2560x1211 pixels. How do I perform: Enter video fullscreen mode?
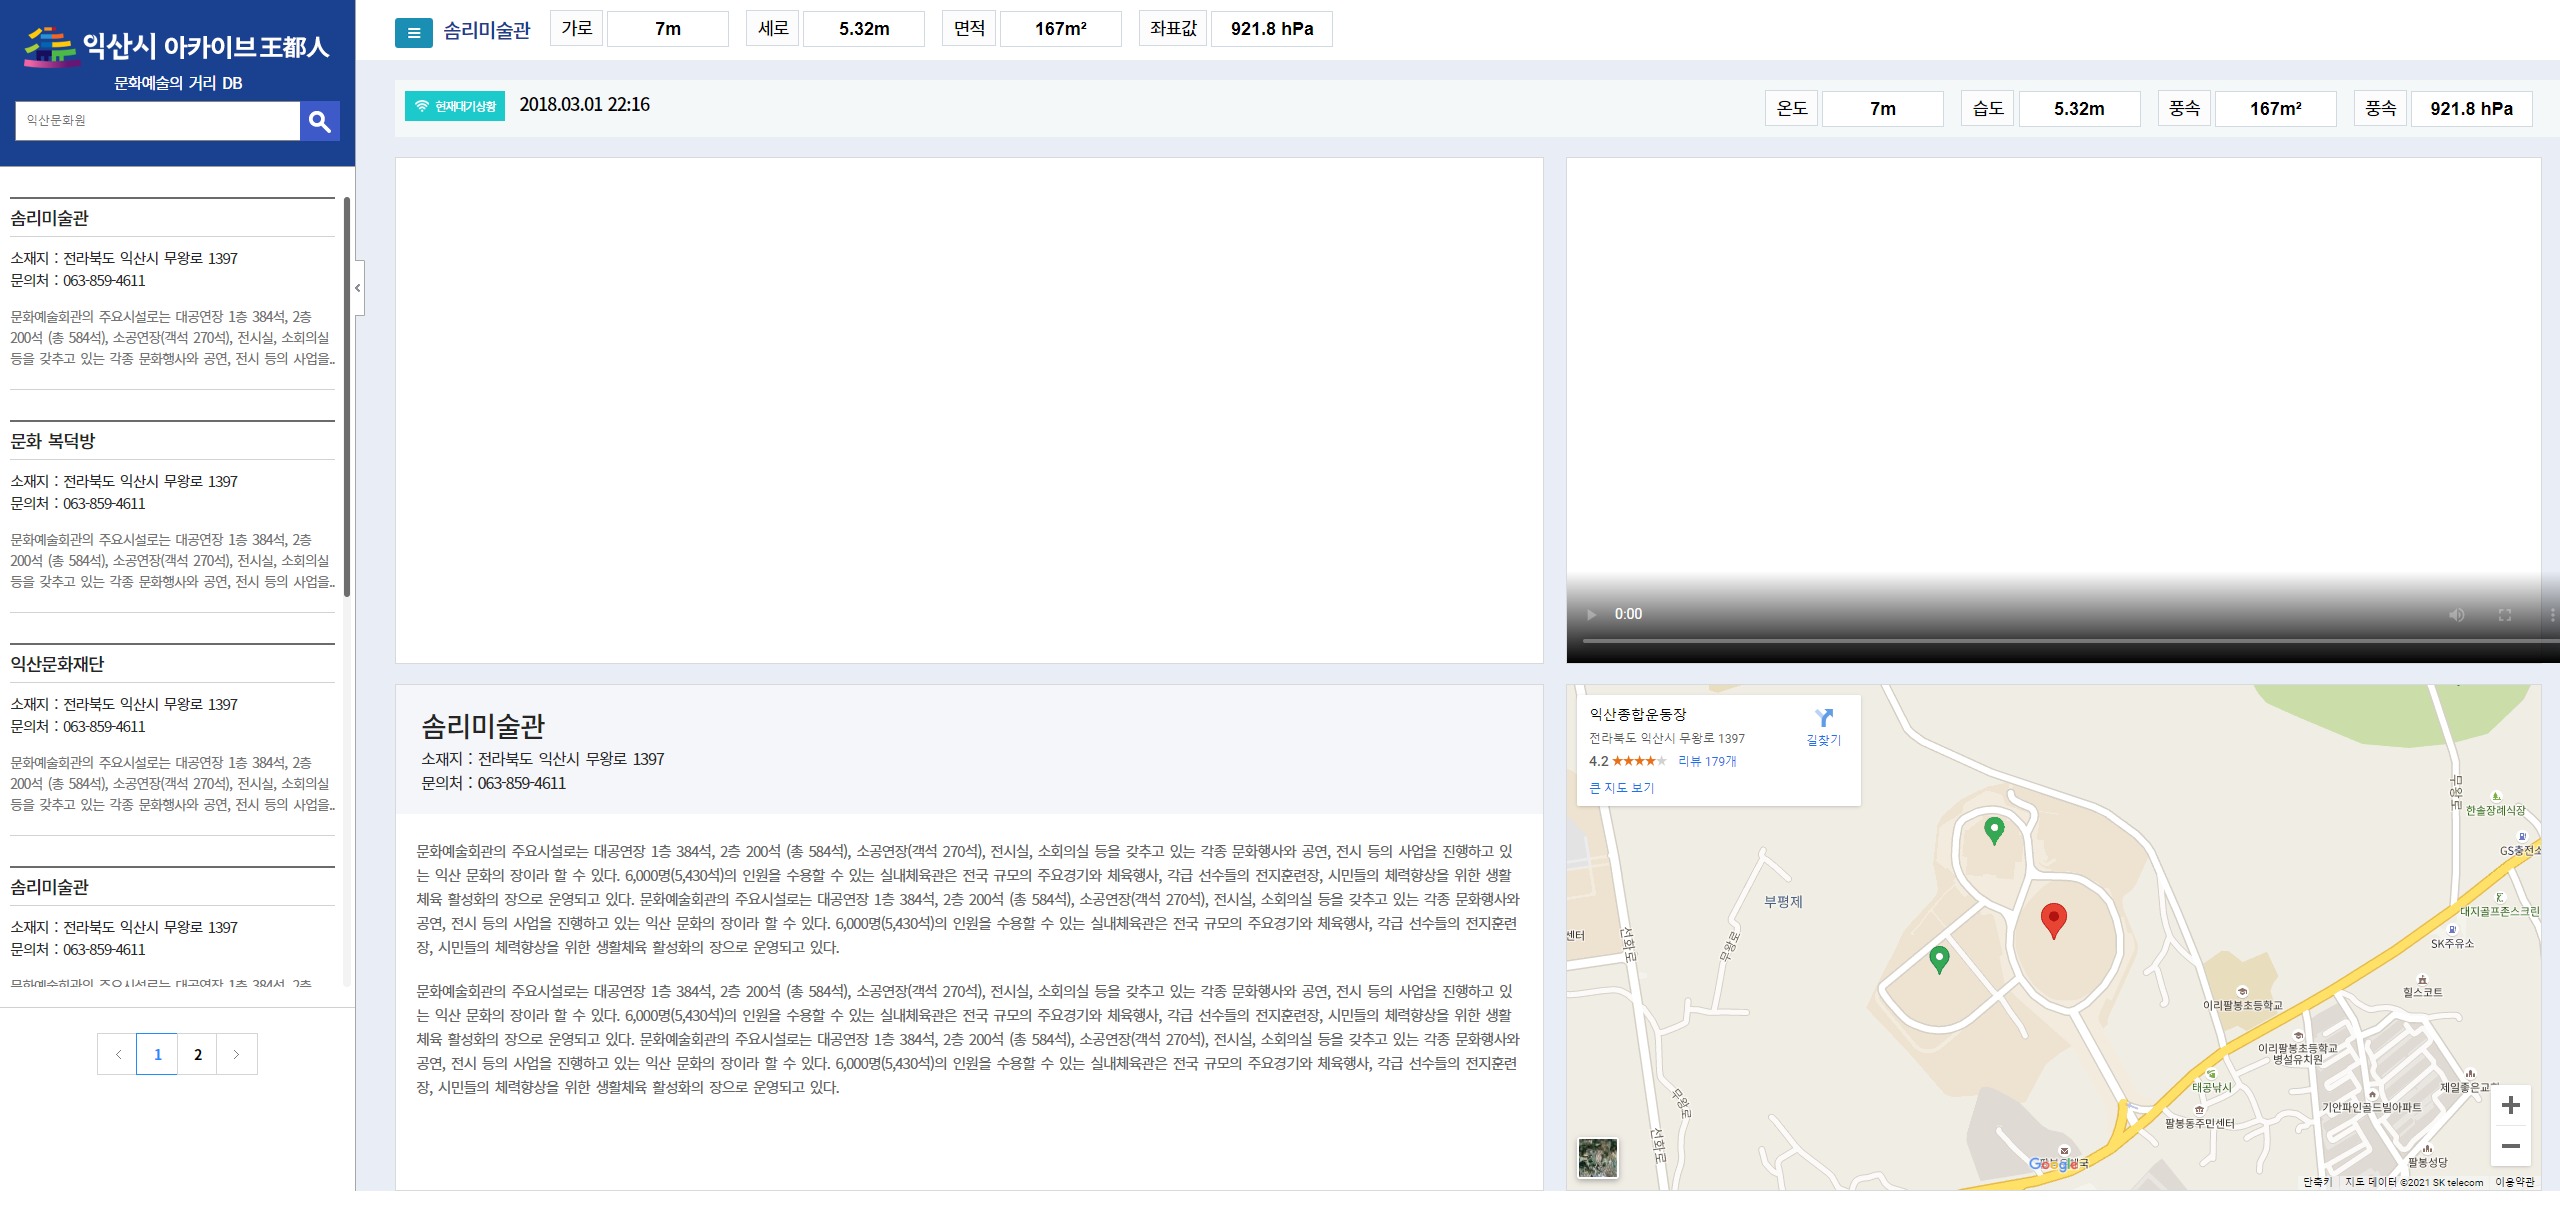[x=2505, y=615]
